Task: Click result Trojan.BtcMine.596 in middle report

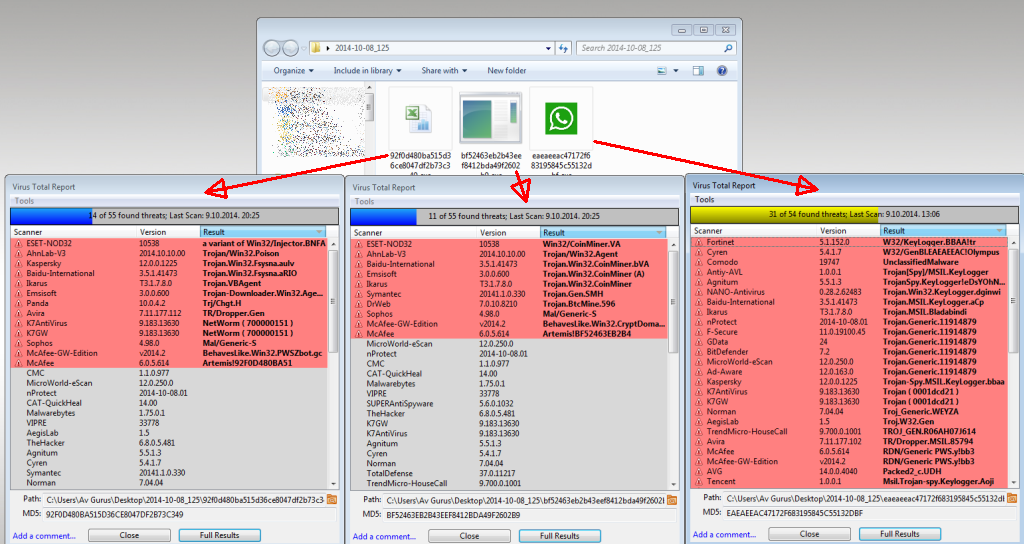Action: pos(579,304)
